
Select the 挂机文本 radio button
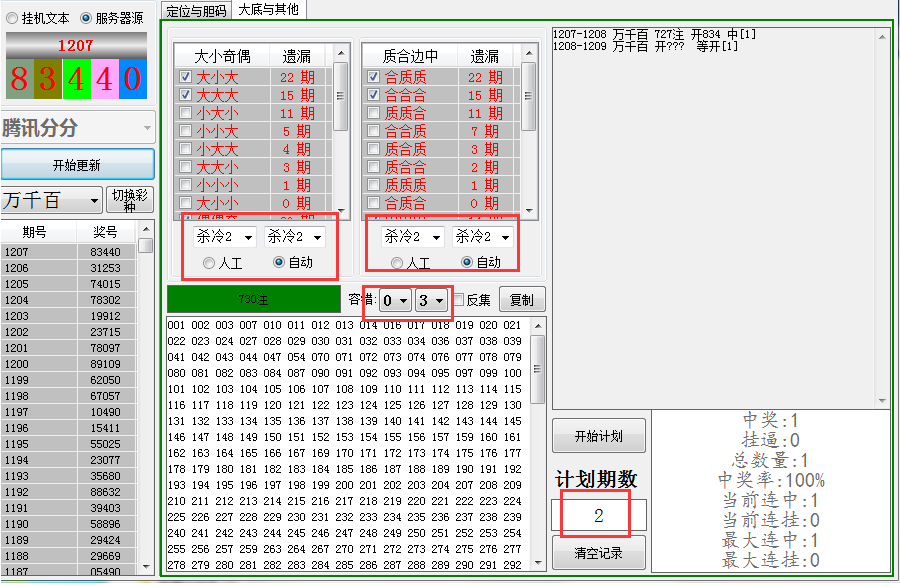click(x=11, y=18)
